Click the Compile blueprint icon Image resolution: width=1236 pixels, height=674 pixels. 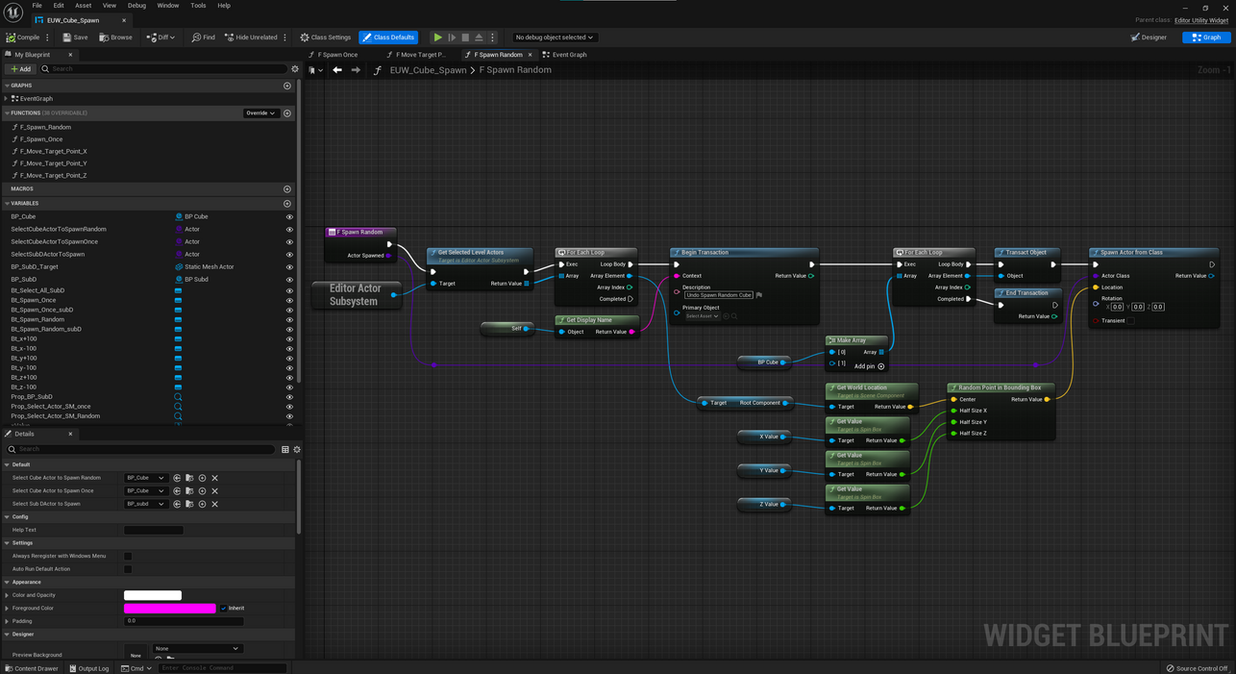tap(10, 37)
